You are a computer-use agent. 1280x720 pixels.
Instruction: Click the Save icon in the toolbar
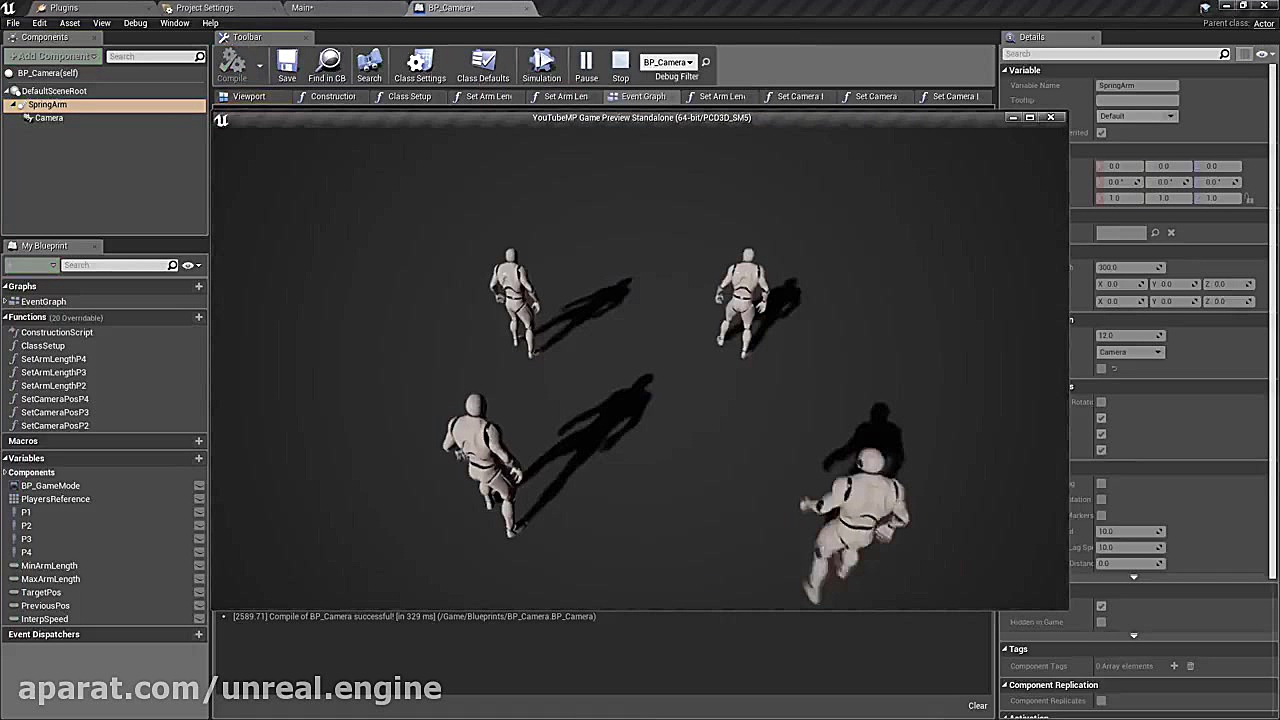[x=287, y=62]
